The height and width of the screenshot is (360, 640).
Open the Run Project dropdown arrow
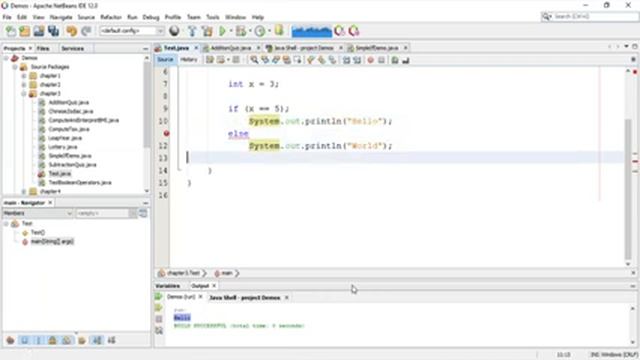coord(231,31)
